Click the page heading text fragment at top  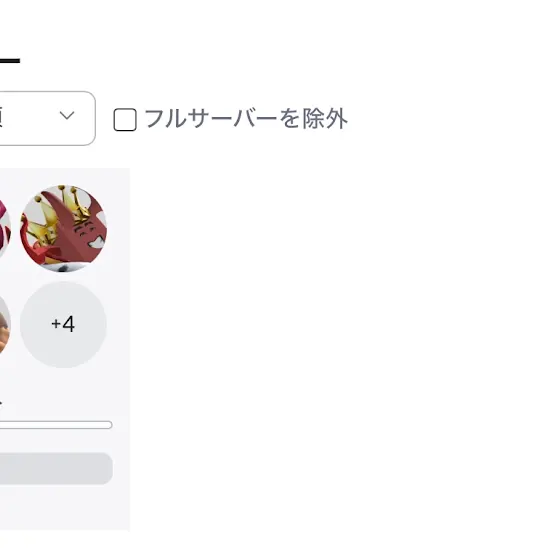10,61
